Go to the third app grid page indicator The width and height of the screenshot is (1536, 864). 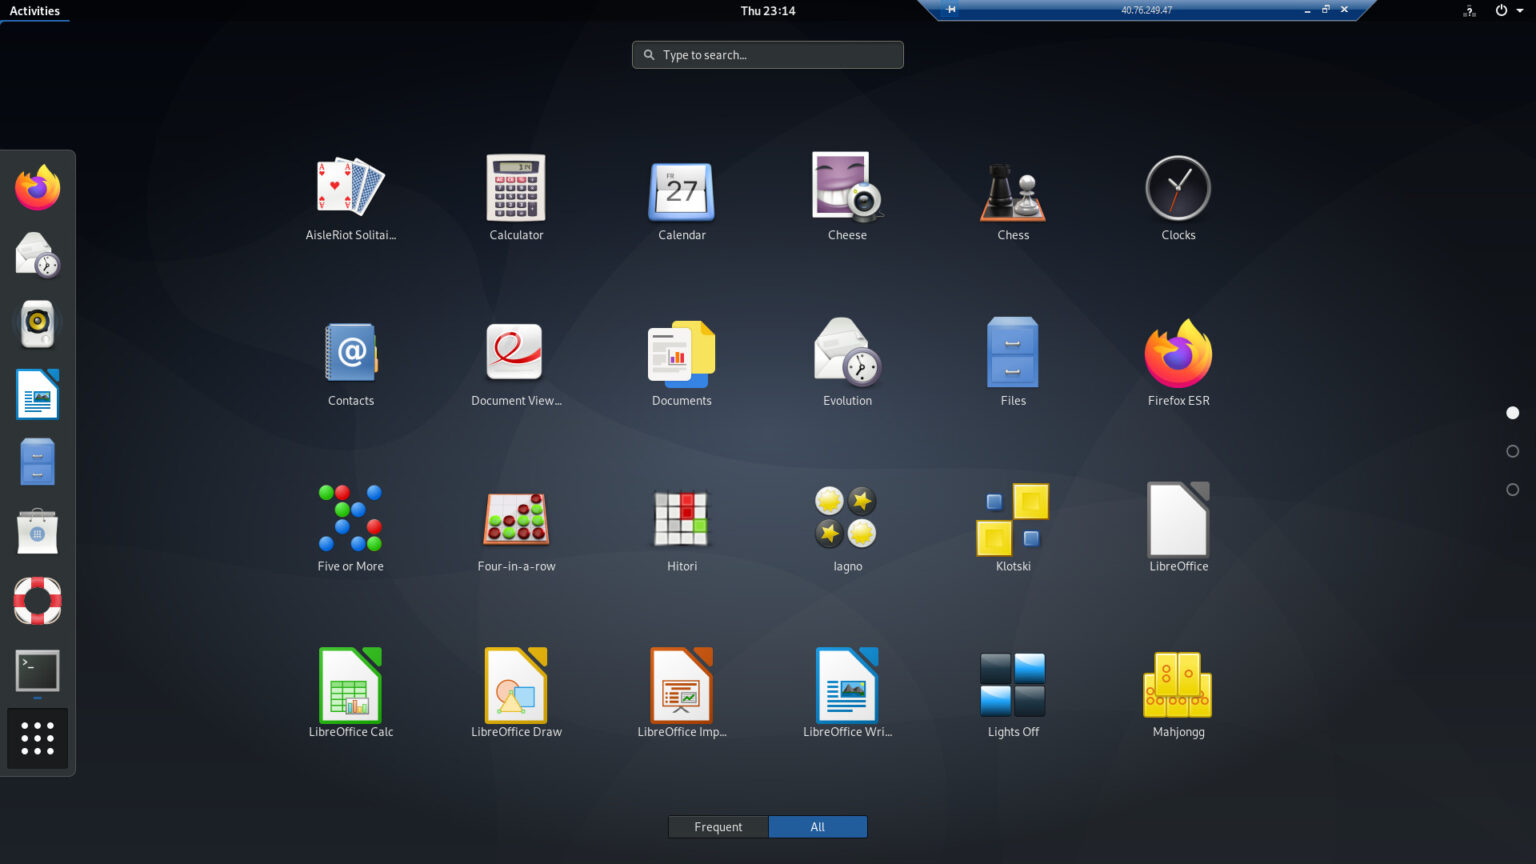1513,490
